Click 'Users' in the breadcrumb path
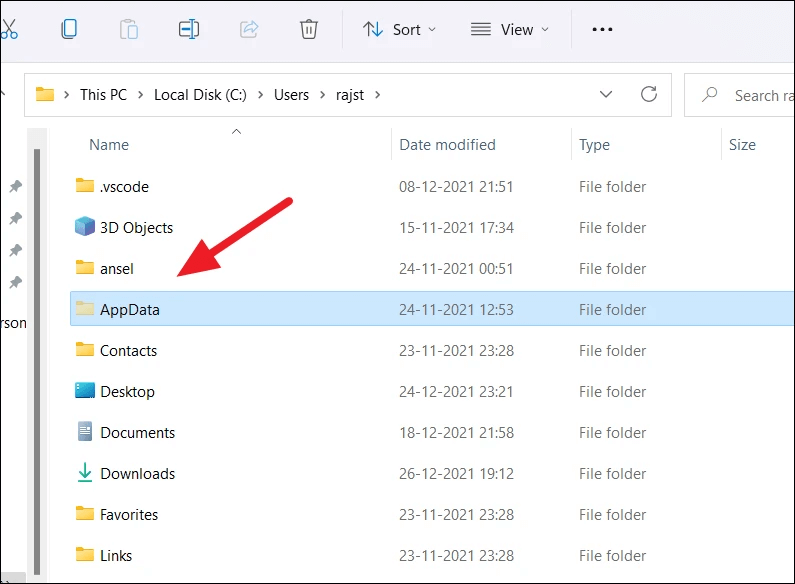Image resolution: width=795 pixels, height=584 pixels. click(x=291, y=95)
